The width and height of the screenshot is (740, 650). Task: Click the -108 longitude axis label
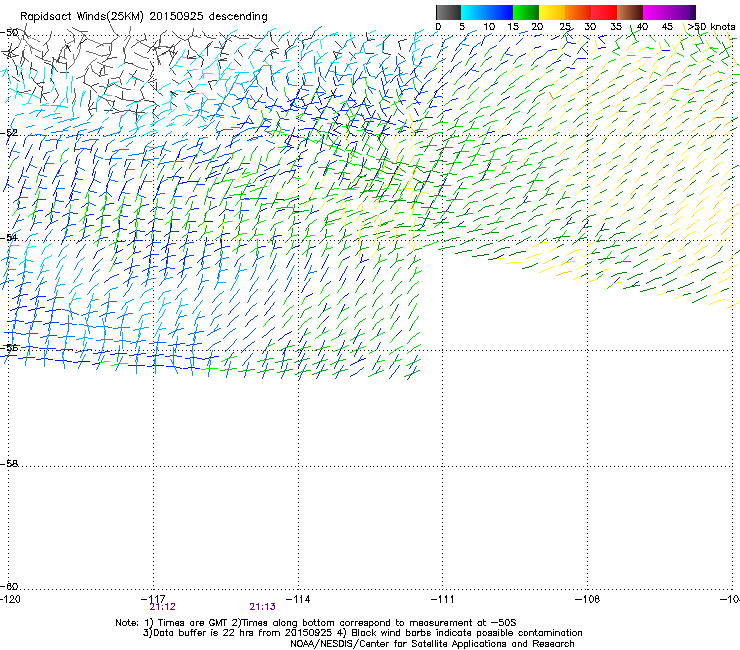(587, 599)
